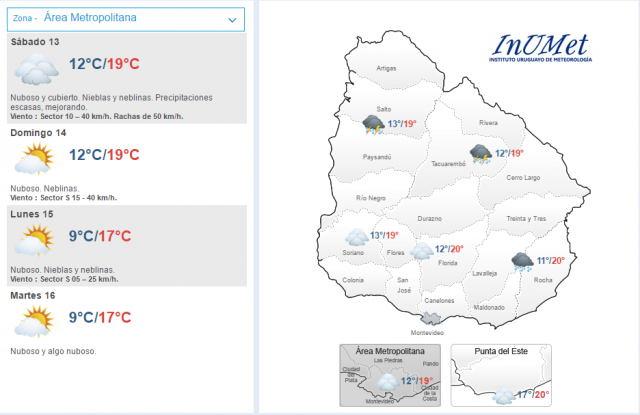Image resolution: width=640 pixels, height=415 pixels.
Task: Click the Montevideo cloud icon on map
Action: pos(433,317)
